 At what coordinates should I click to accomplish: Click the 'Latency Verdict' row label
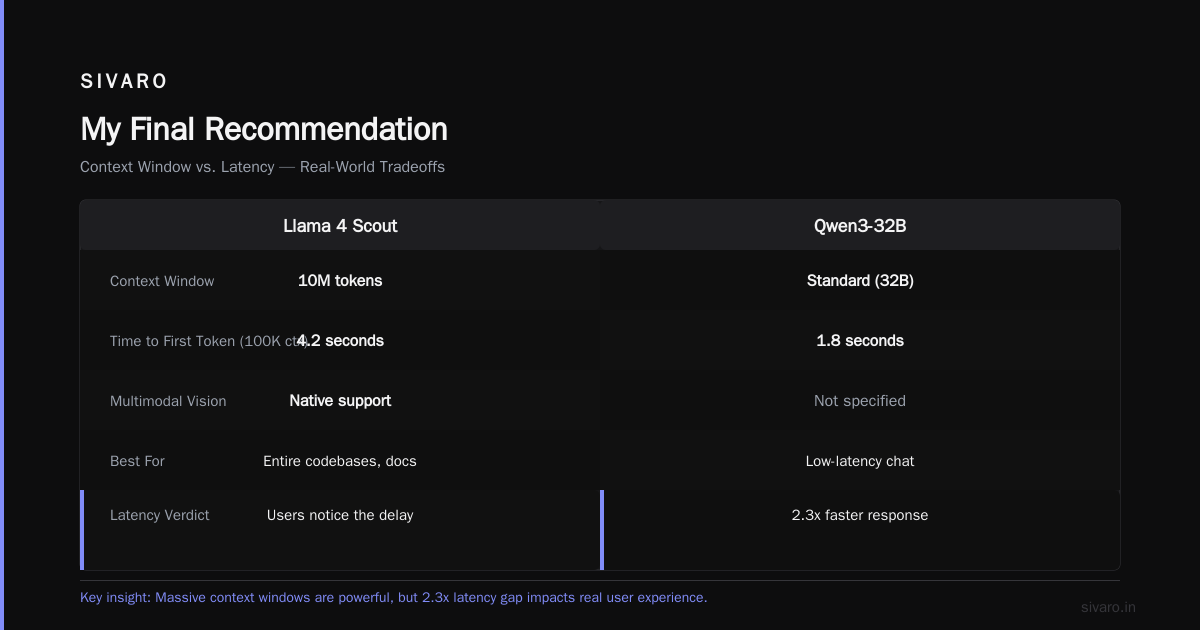click(x=160, y=515)
